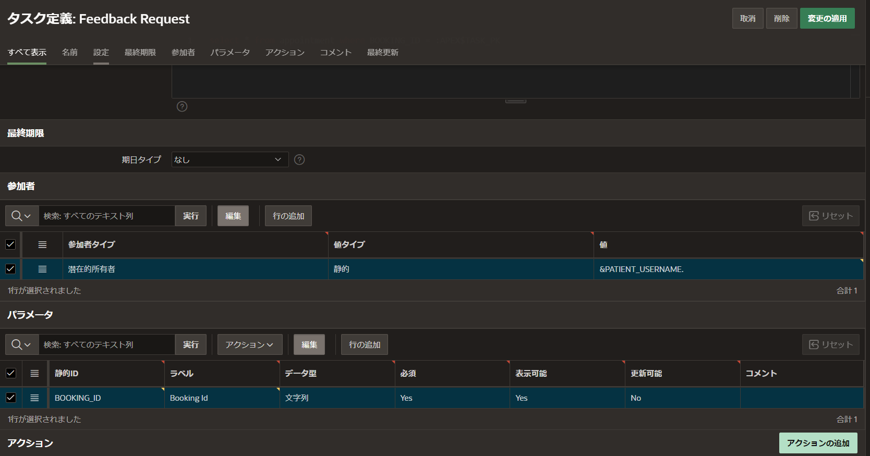Toggle 編集 mode in 参加者 grid
The width and height of the screenshot is (870, 456).
click(233, 216)
